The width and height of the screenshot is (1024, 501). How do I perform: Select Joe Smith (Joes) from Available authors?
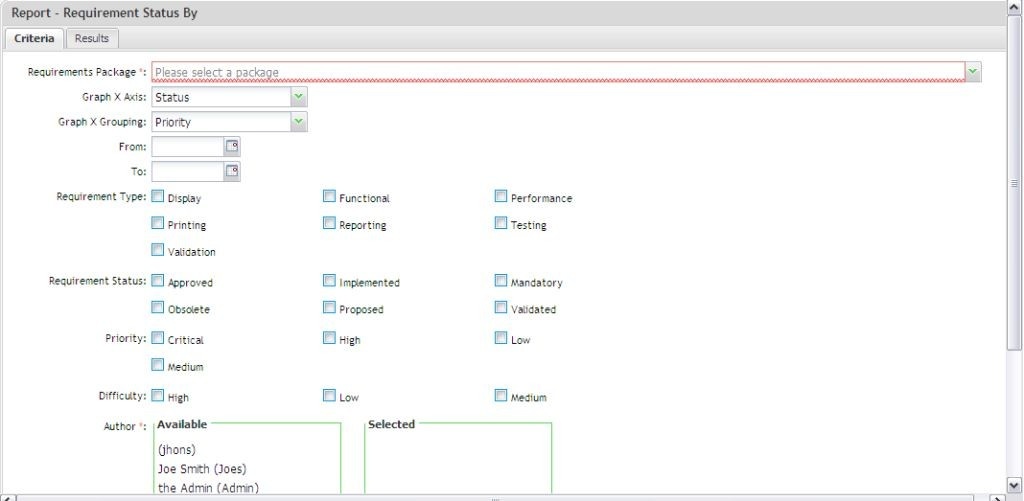[202, 468]
